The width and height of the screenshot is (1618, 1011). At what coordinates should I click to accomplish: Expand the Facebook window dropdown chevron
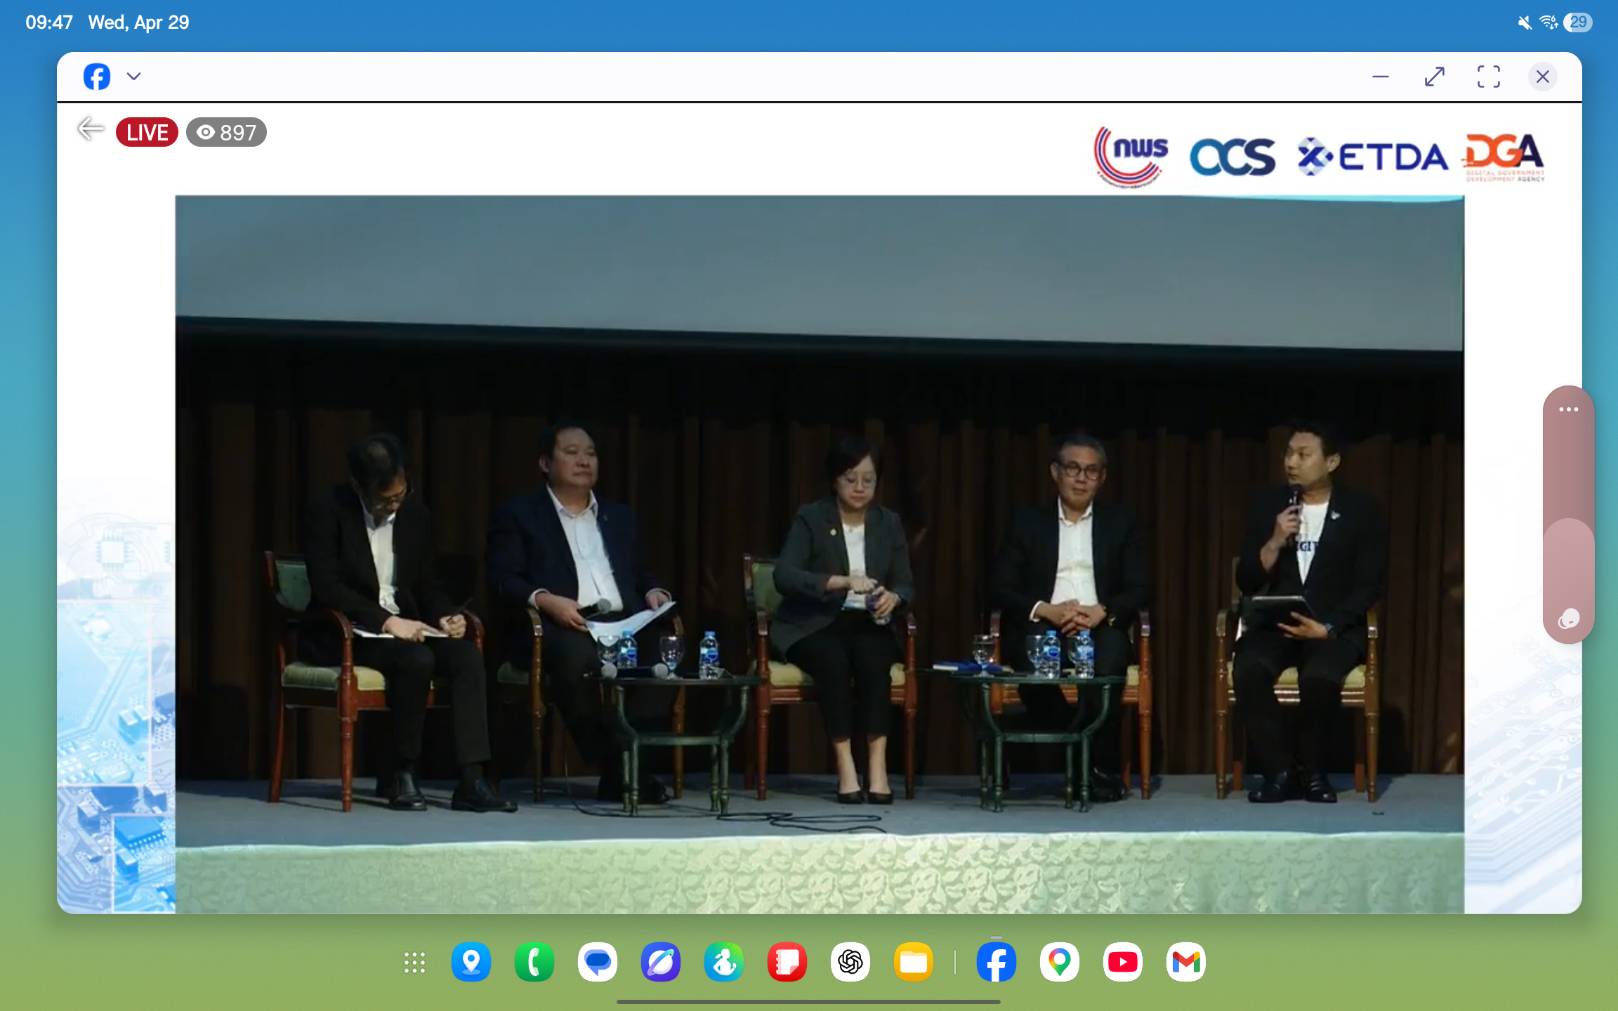click(134, 76)
